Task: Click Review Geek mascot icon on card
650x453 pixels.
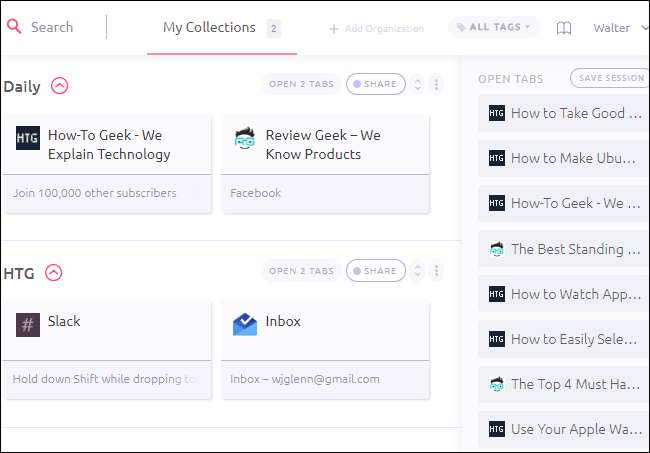Action: (x=245, y=138)
